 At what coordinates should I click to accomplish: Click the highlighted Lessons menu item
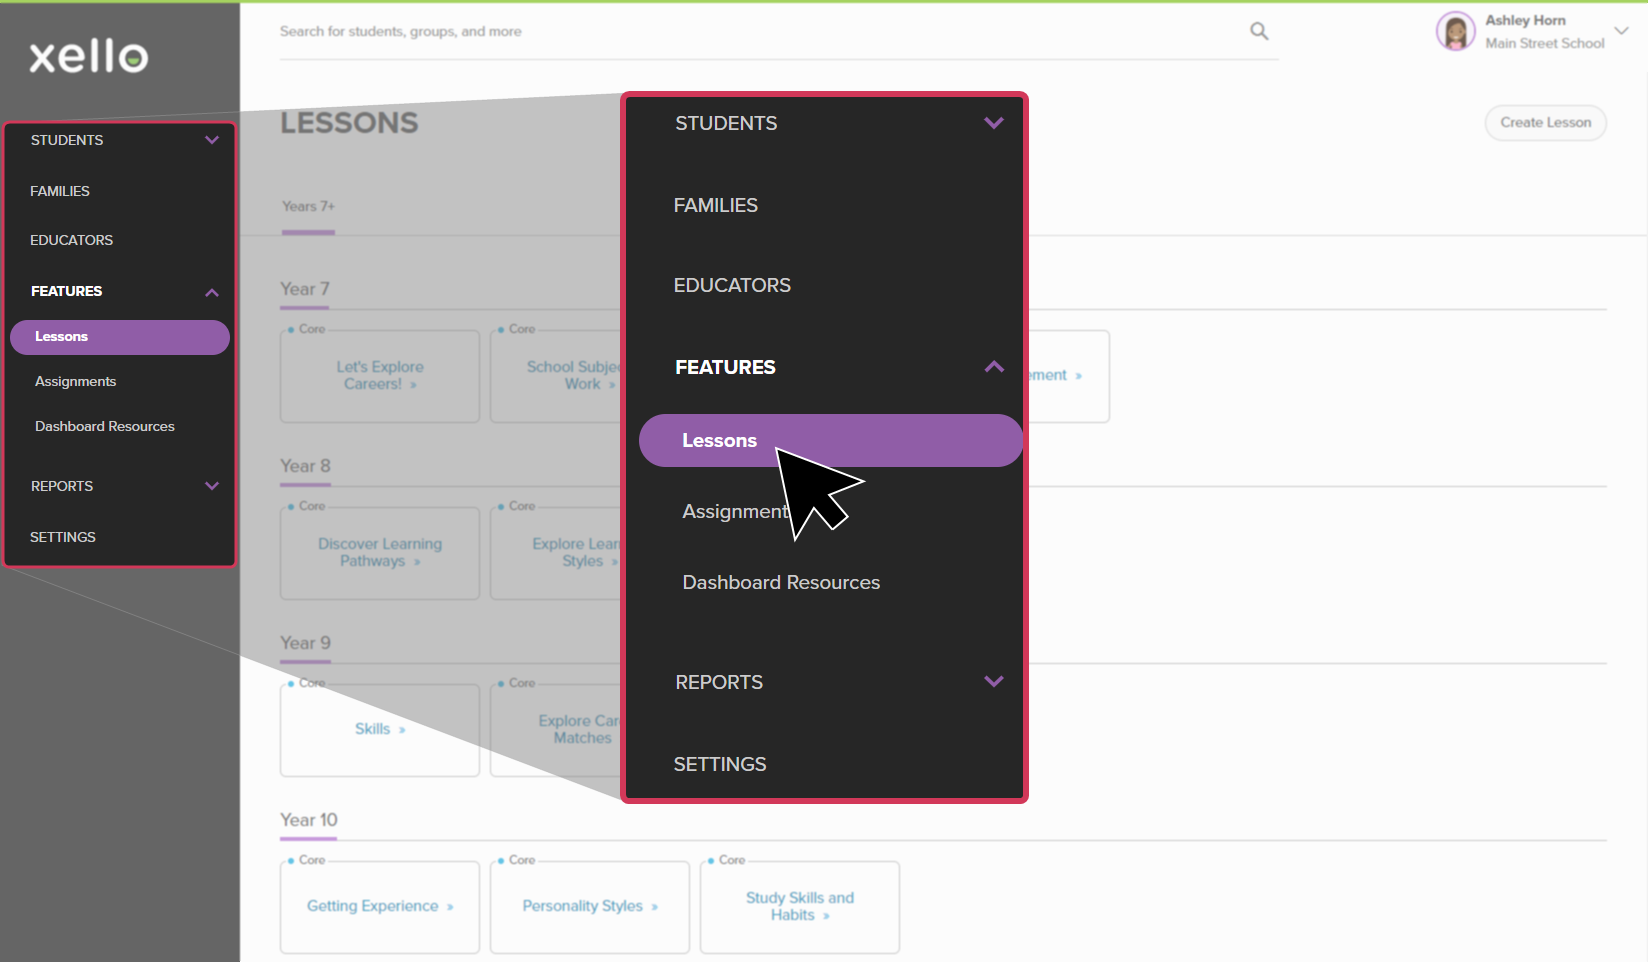[830, 440]
